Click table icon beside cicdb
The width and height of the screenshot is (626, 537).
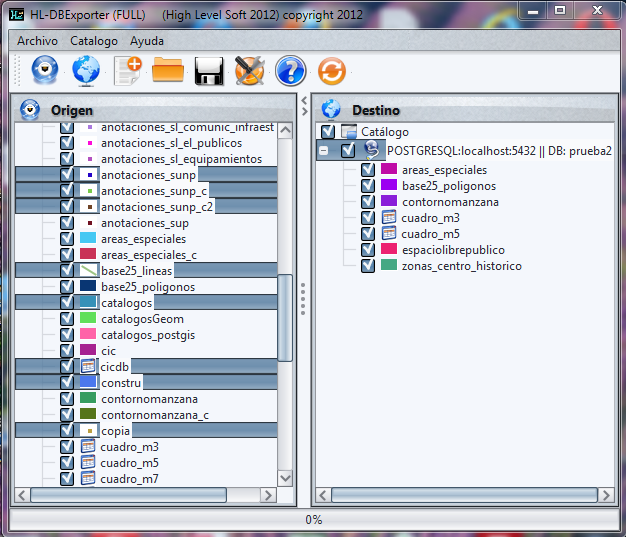(88, 366)
